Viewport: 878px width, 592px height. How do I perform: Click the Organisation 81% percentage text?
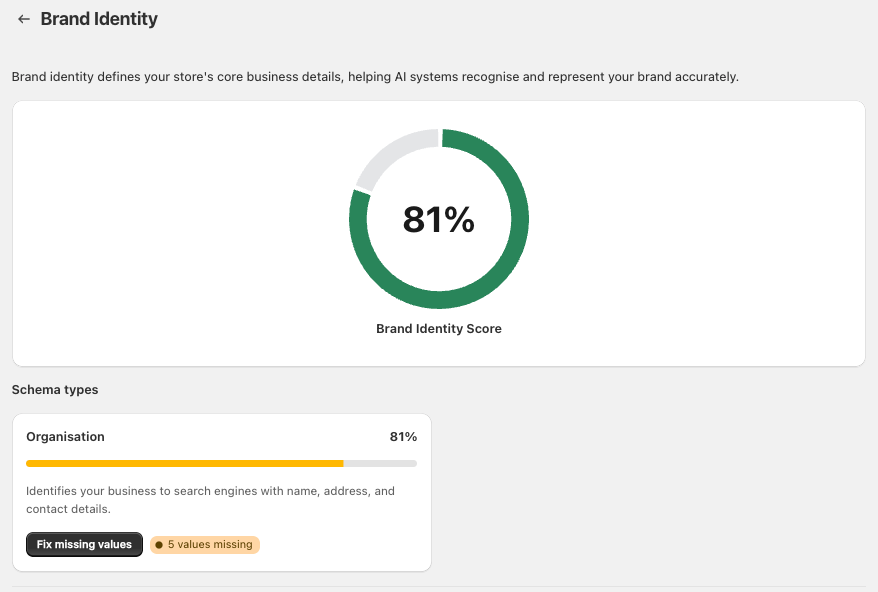pyautogui.click(x=403, y=437)
